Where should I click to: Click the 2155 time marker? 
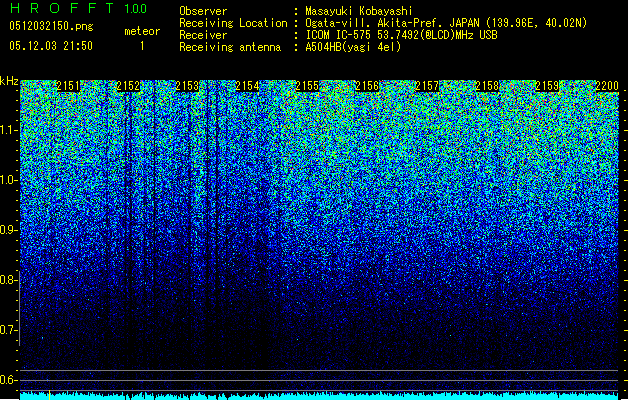click(307, 86)
